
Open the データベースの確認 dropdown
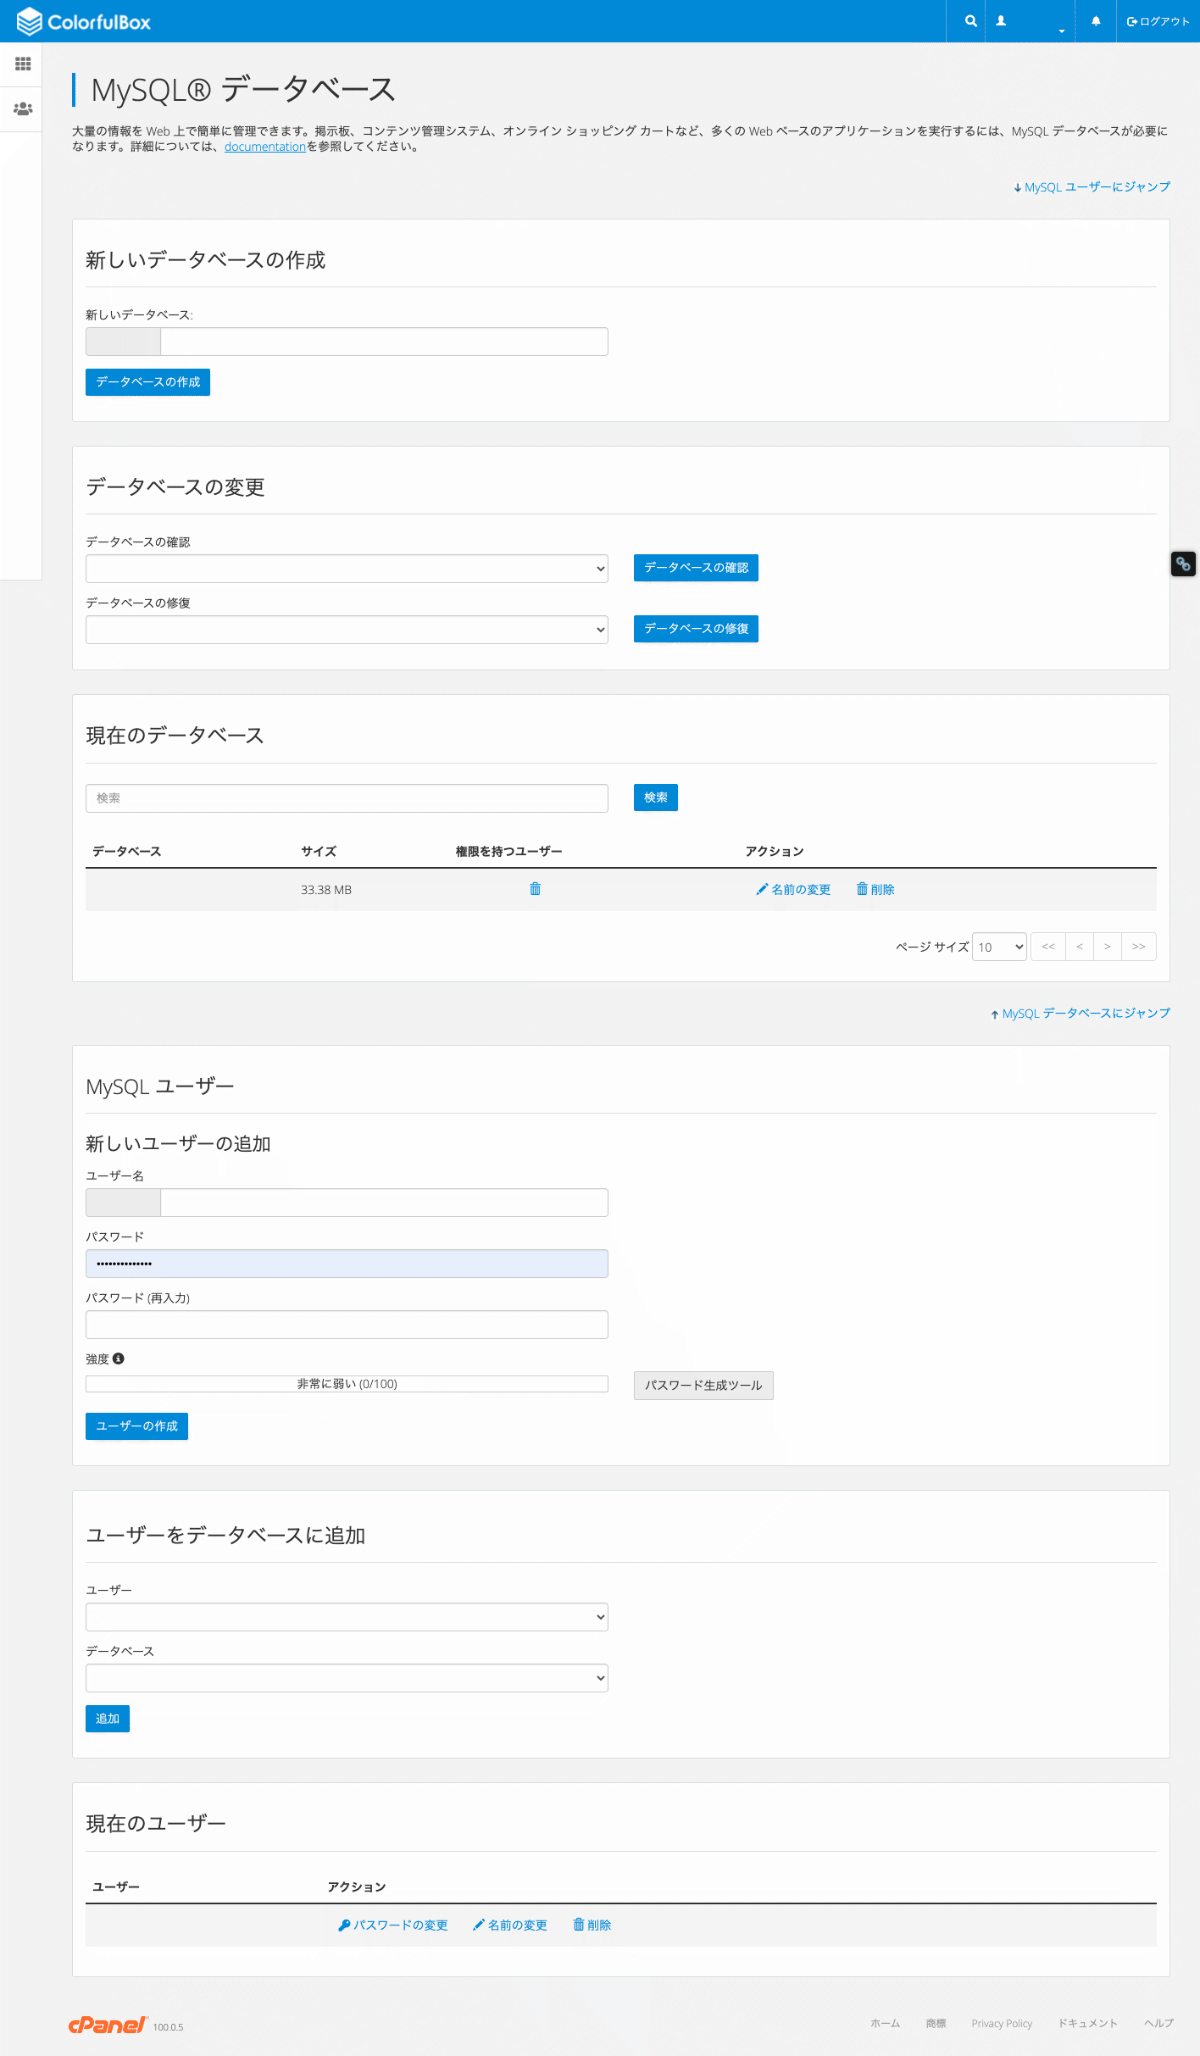[347, 569]
